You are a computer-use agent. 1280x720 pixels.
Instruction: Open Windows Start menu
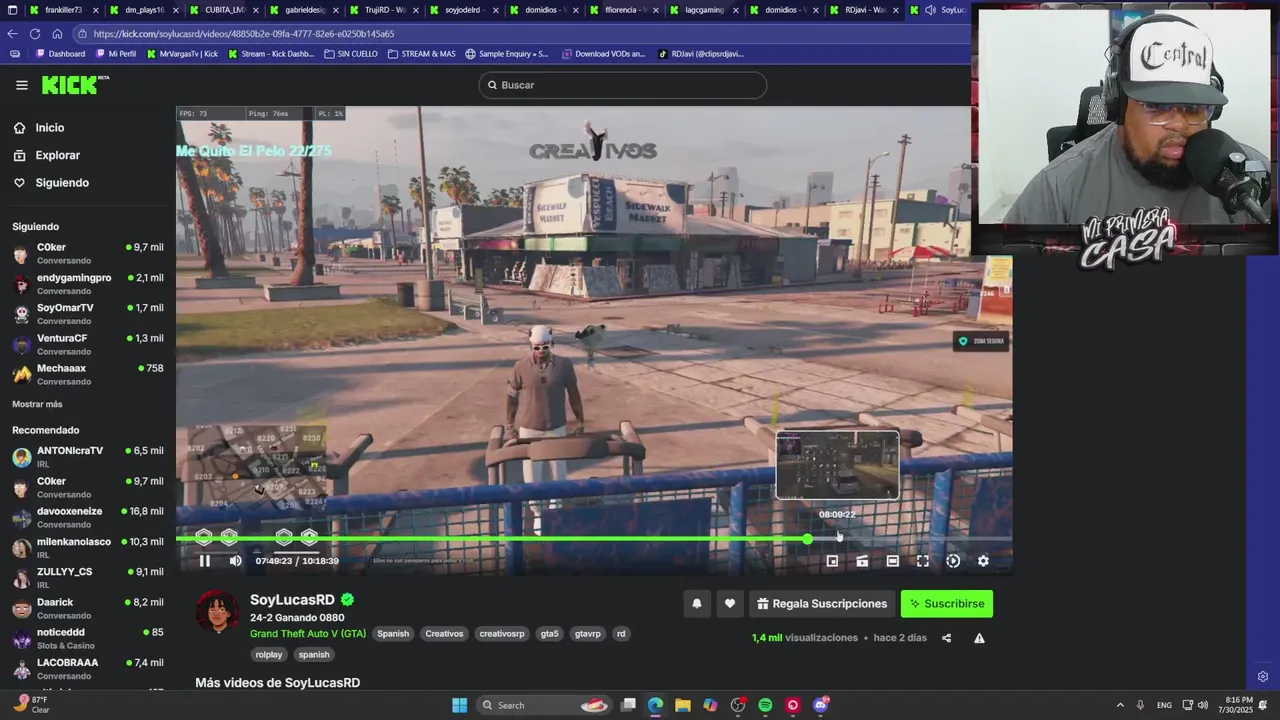click(x=459, y=705)
